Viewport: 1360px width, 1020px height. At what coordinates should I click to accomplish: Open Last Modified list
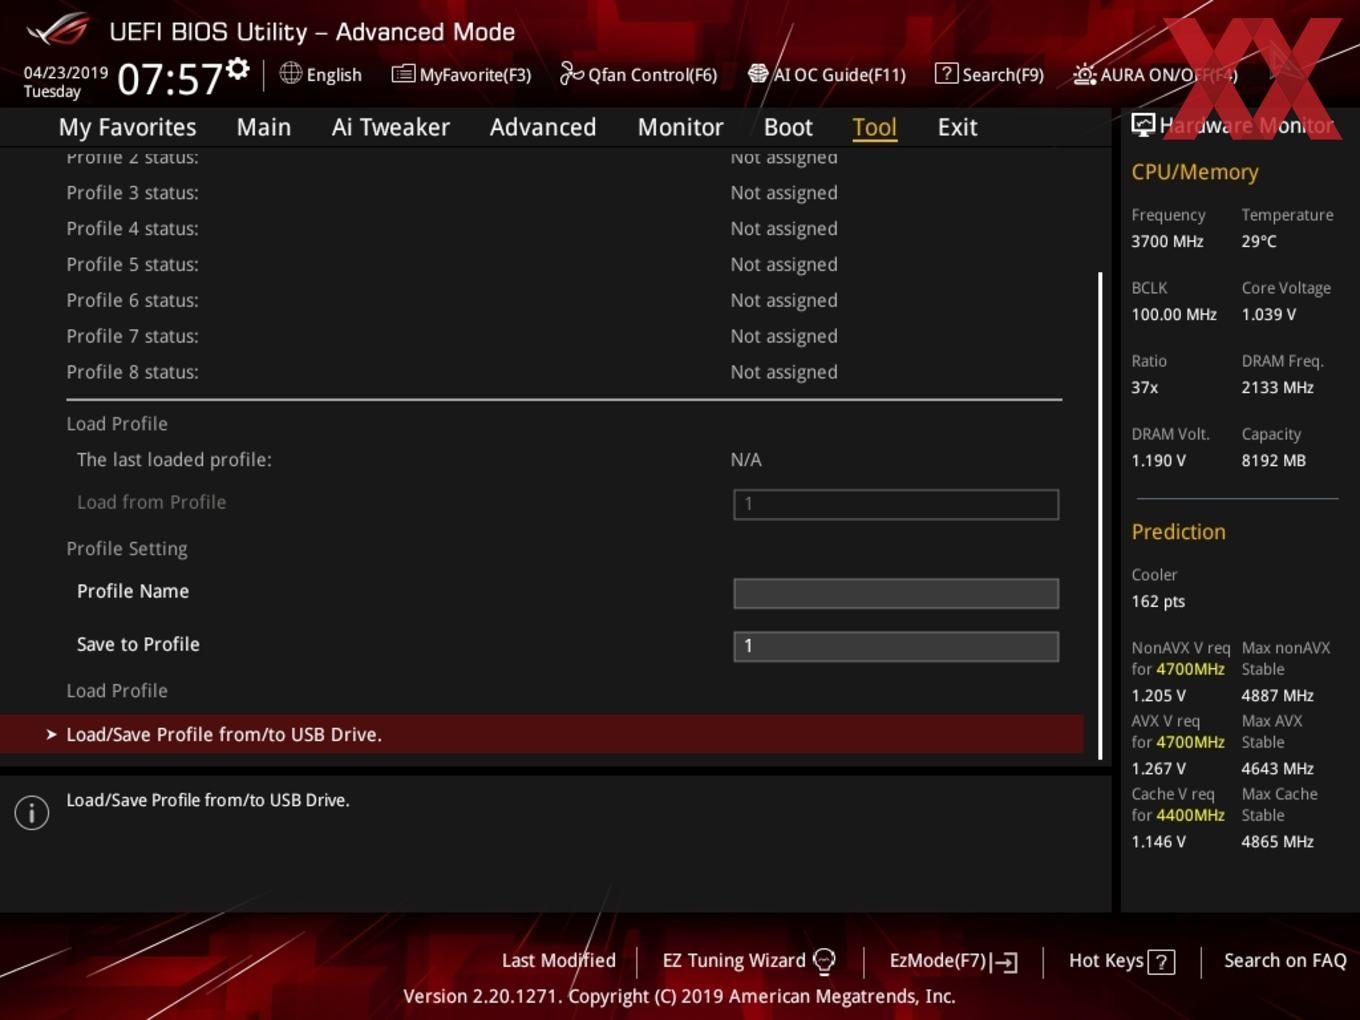[x=558, y=960]
